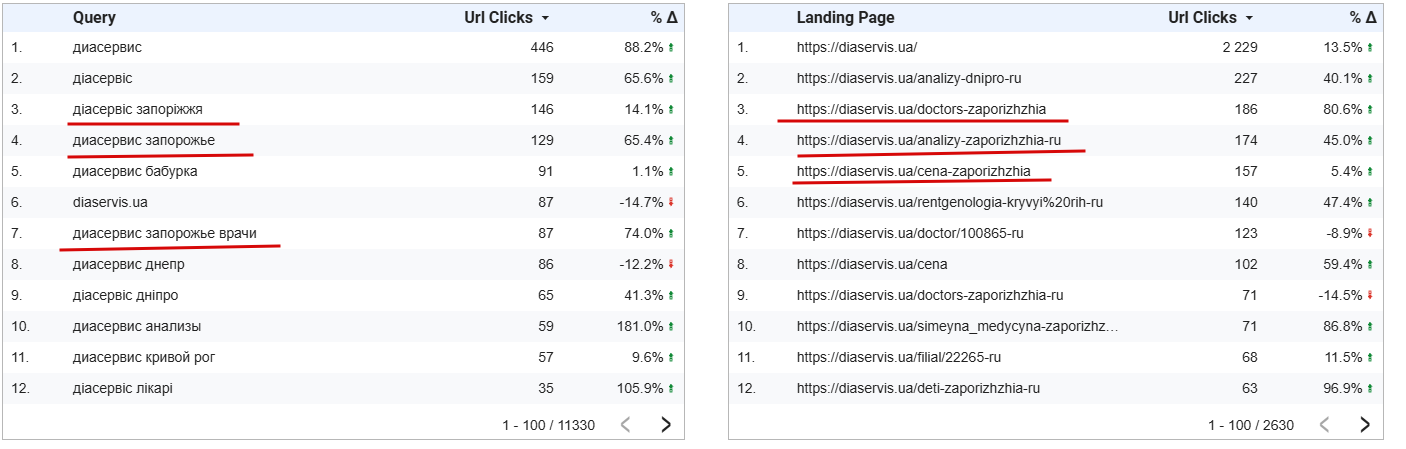The width and height of the screenshot is (1406, 449).
Task: Click the Landing Page column header
Action: (845, 17)
